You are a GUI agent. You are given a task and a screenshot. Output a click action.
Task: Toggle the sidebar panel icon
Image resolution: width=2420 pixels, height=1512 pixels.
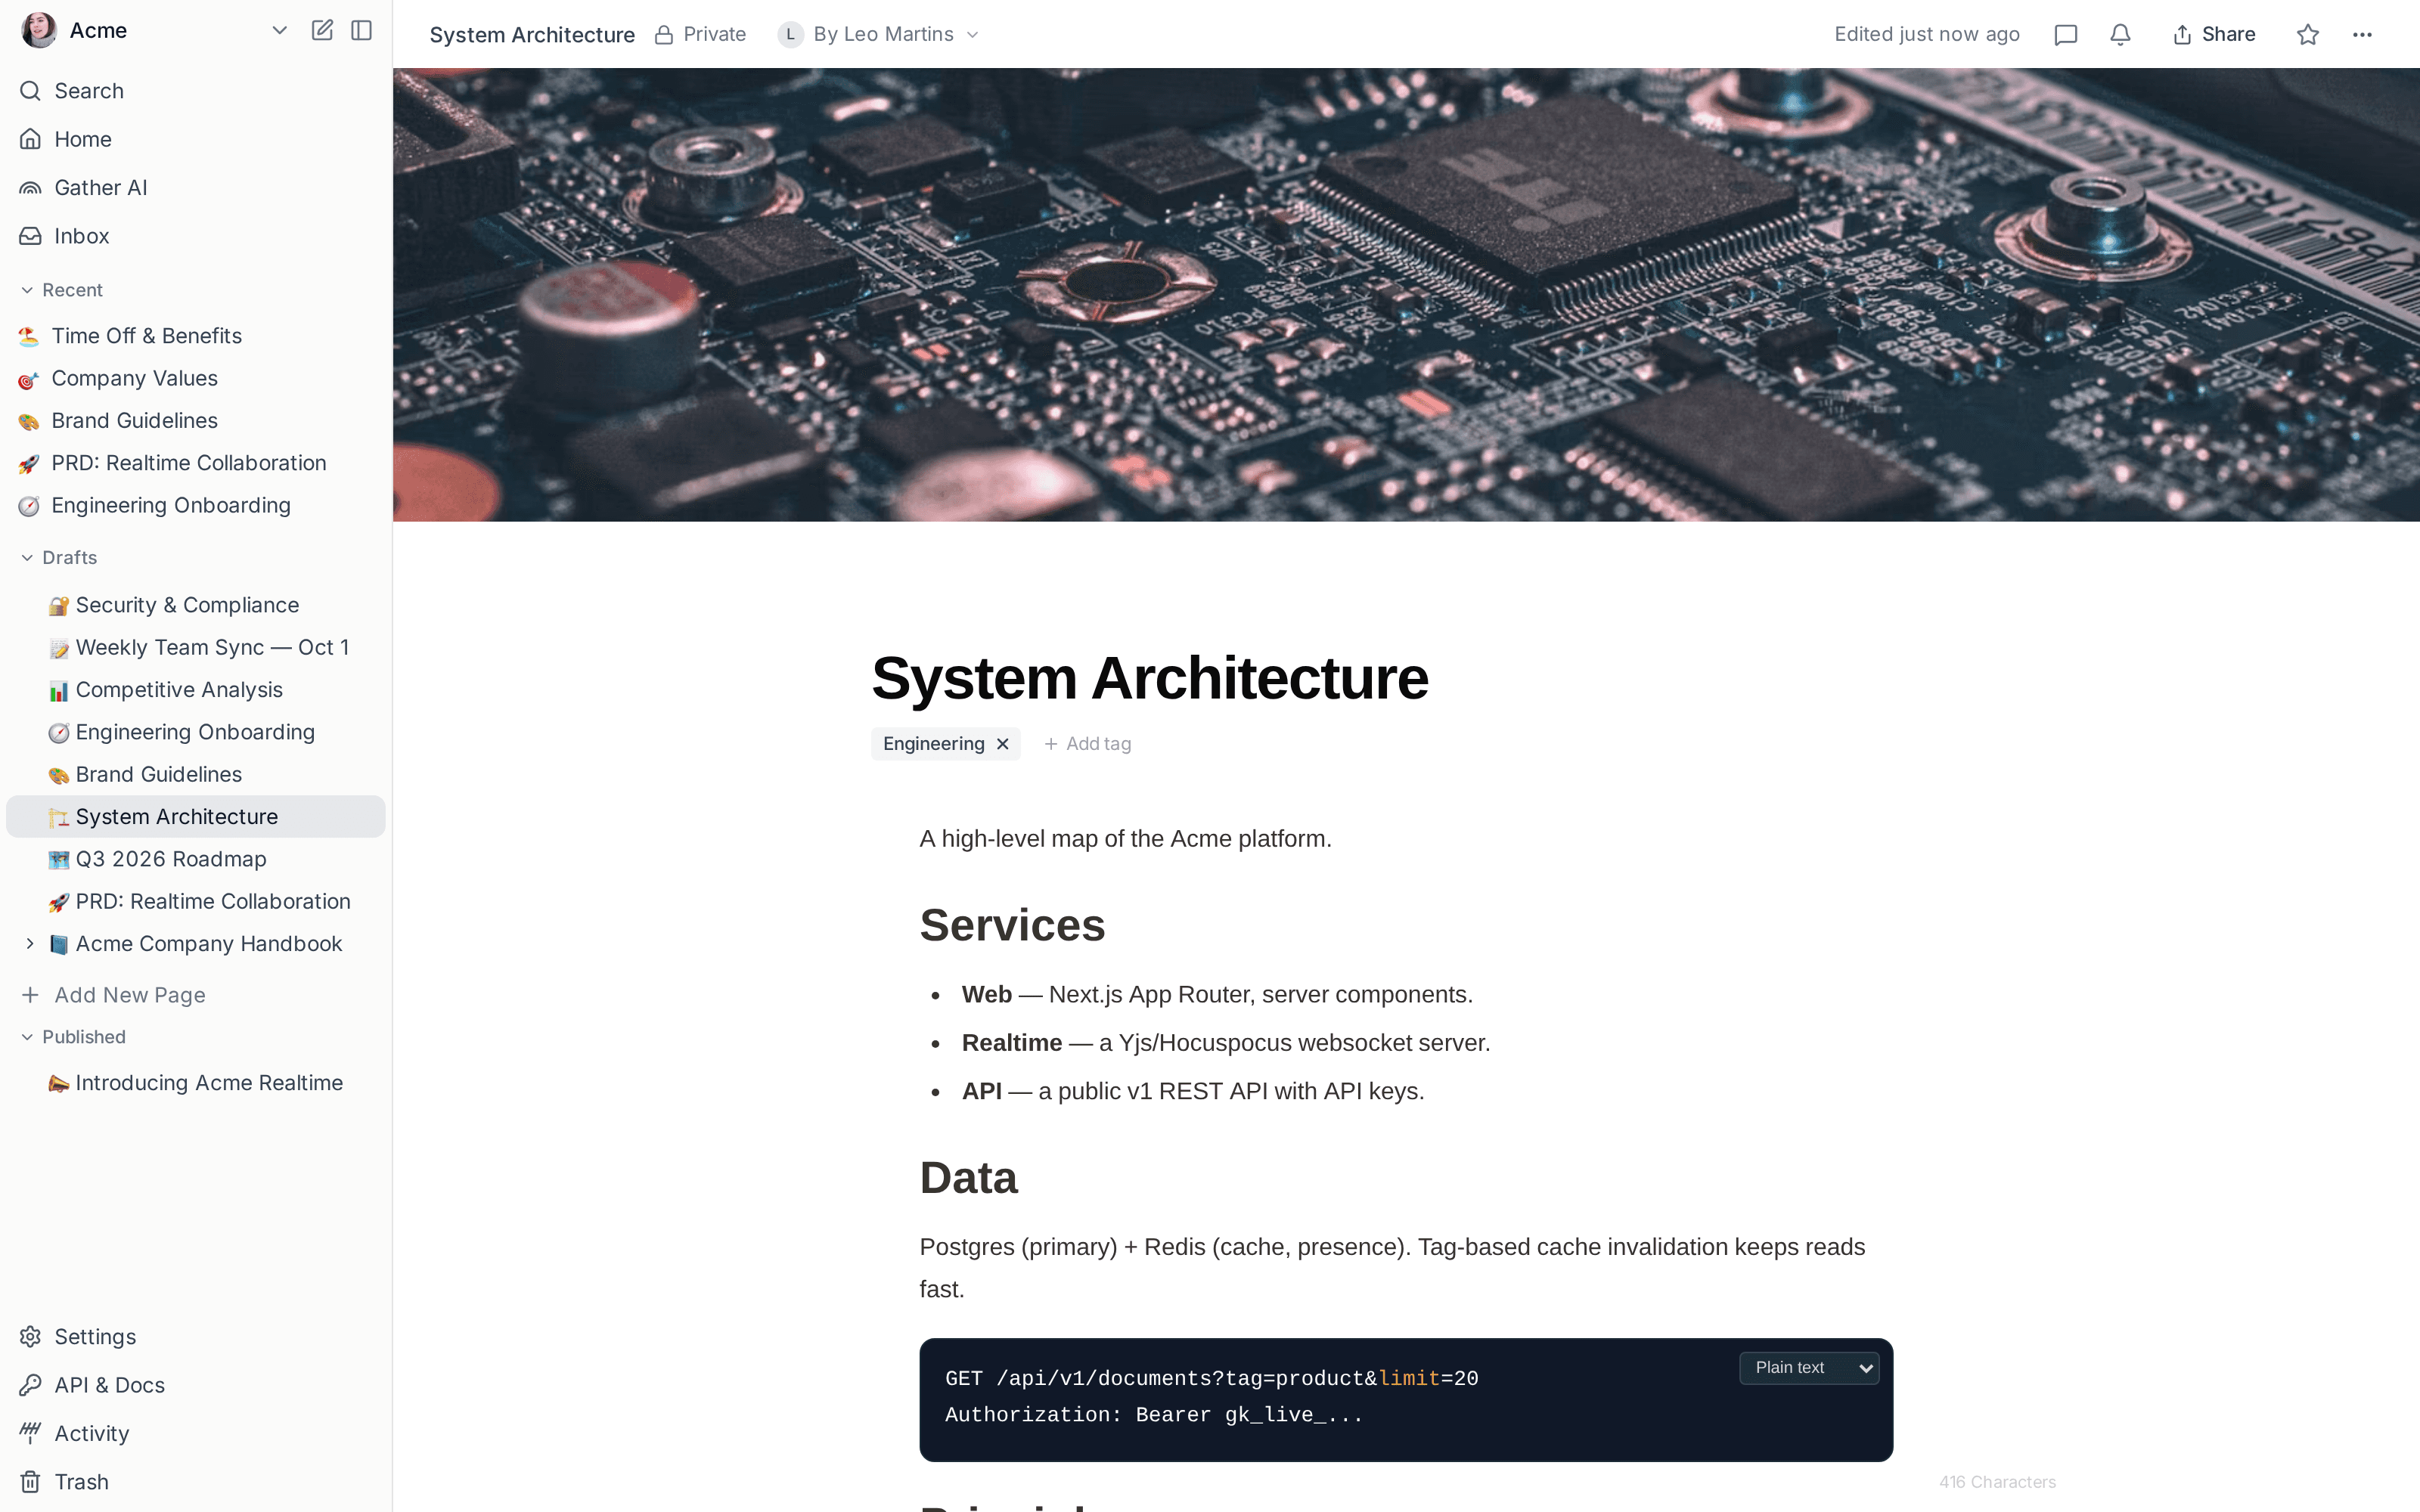(x=362, y=30)
